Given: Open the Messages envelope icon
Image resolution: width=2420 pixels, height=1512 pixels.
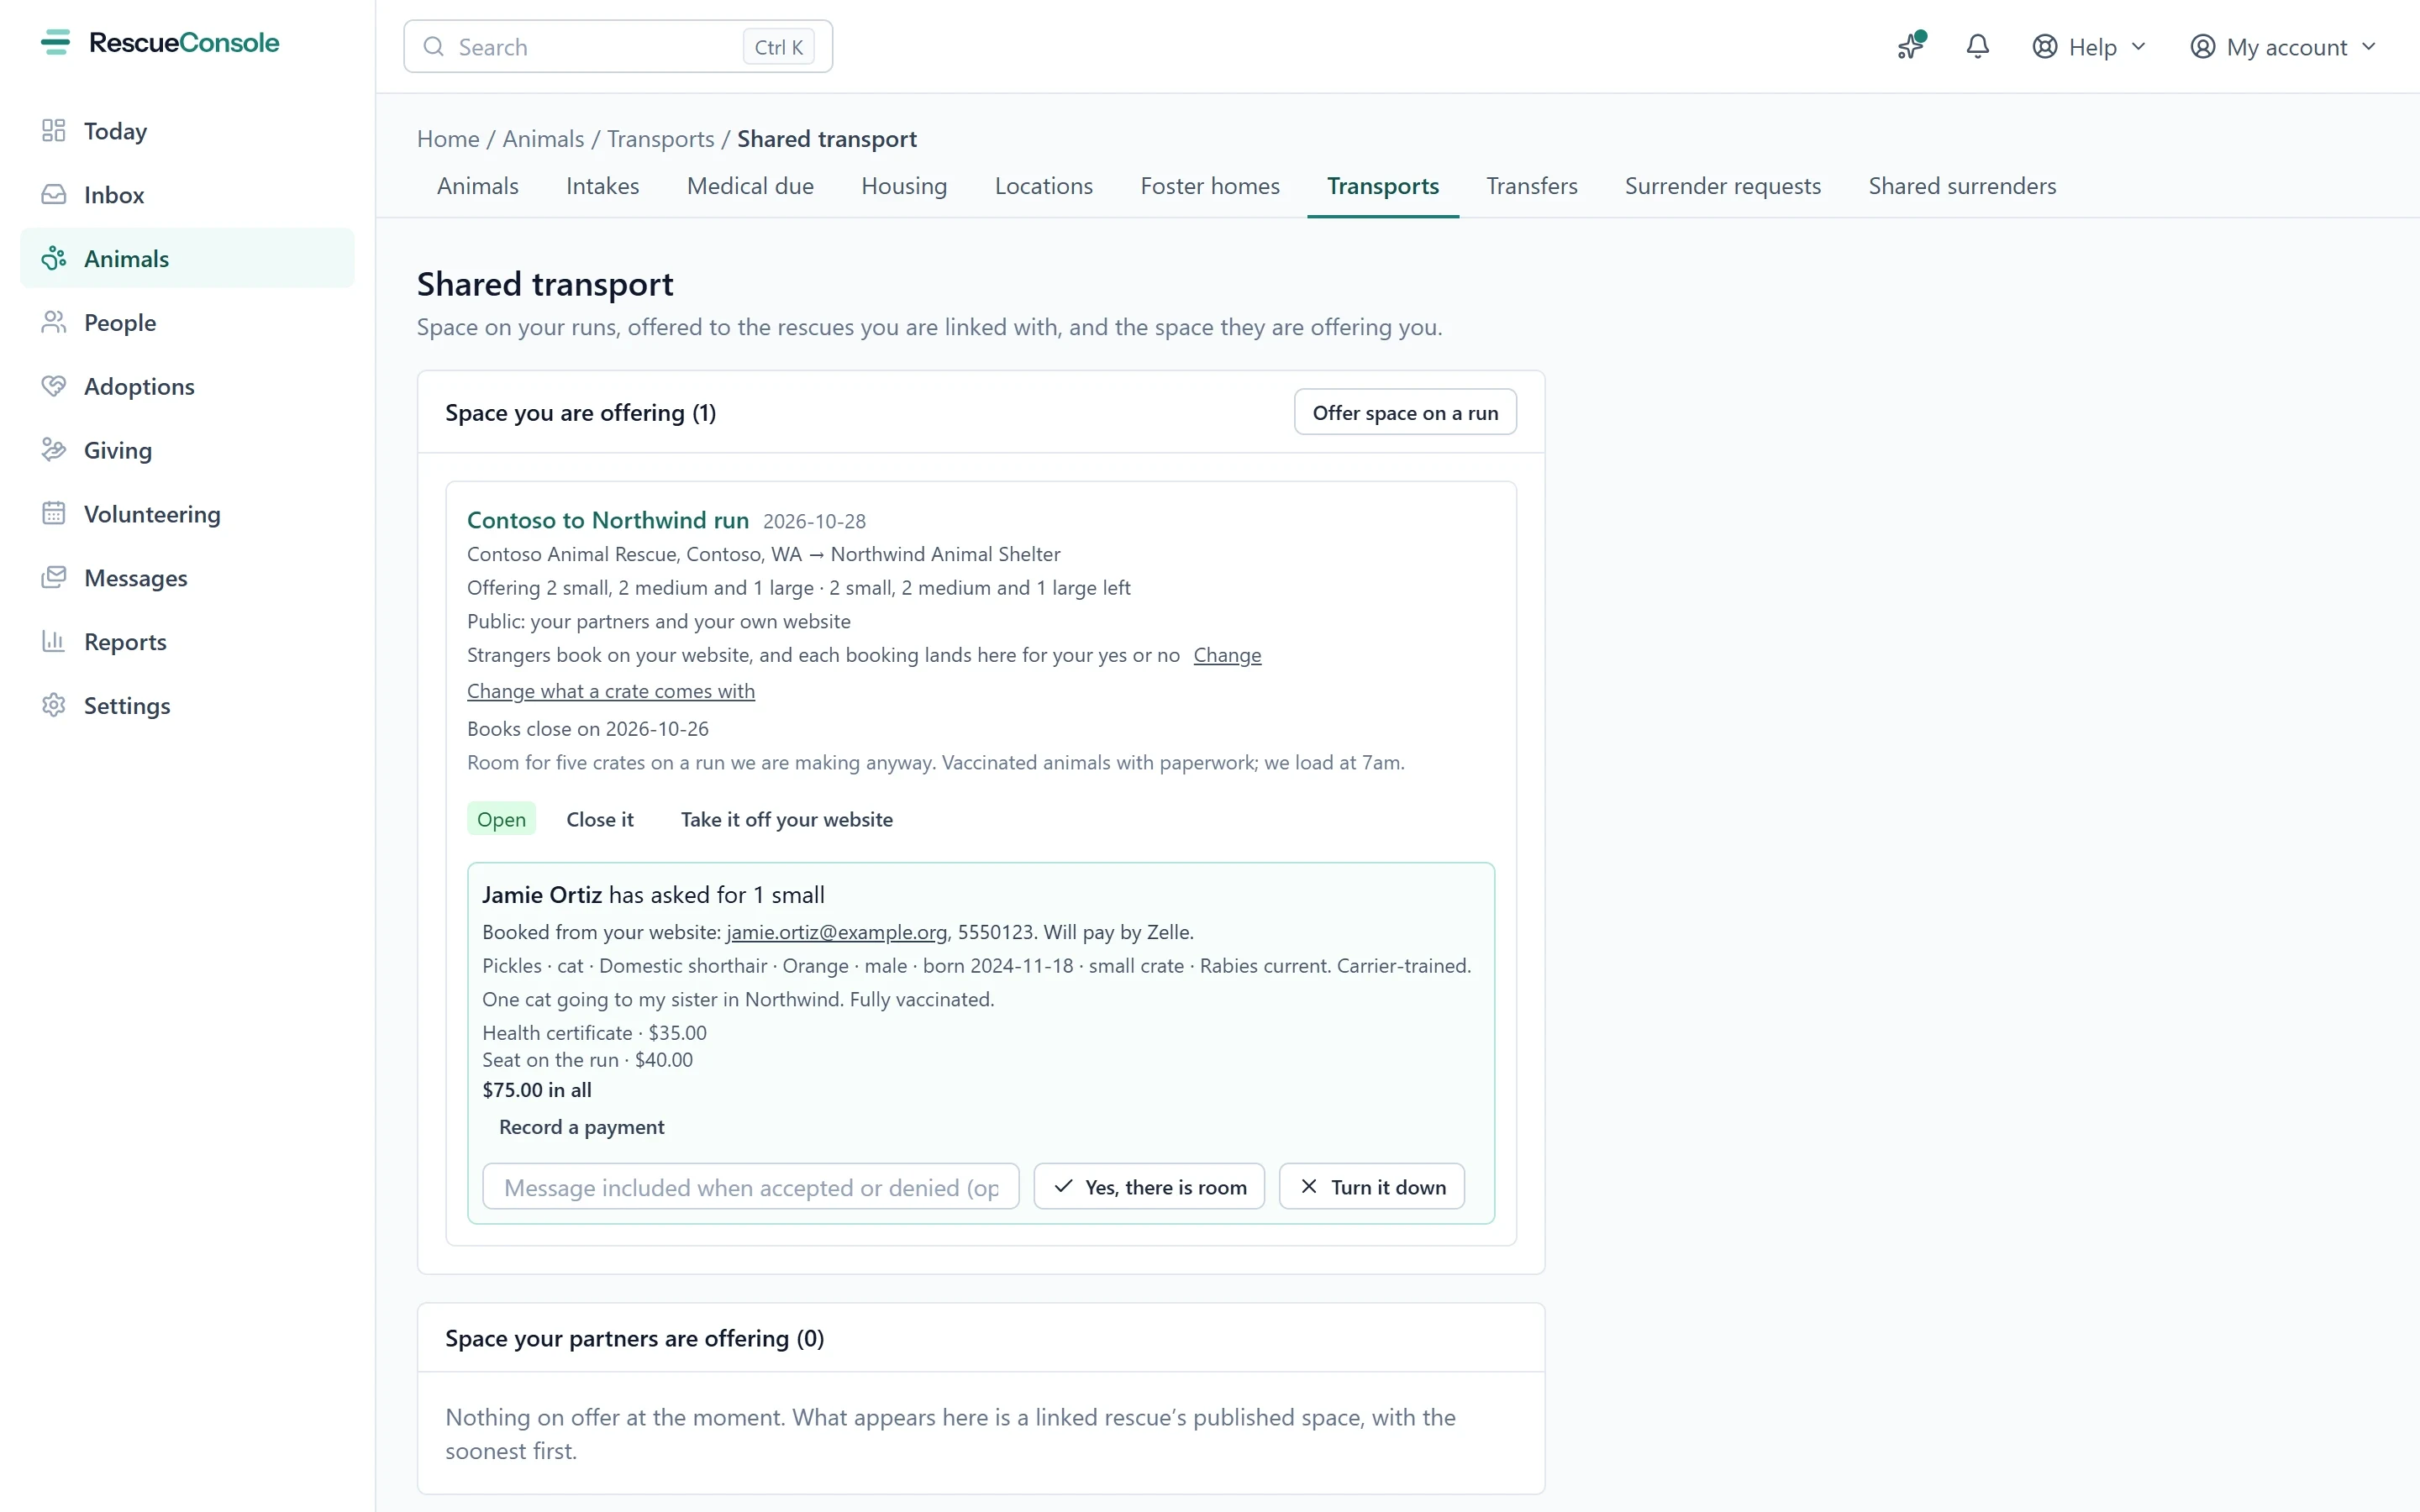Looking at the screenshot, I should (54, 578).
